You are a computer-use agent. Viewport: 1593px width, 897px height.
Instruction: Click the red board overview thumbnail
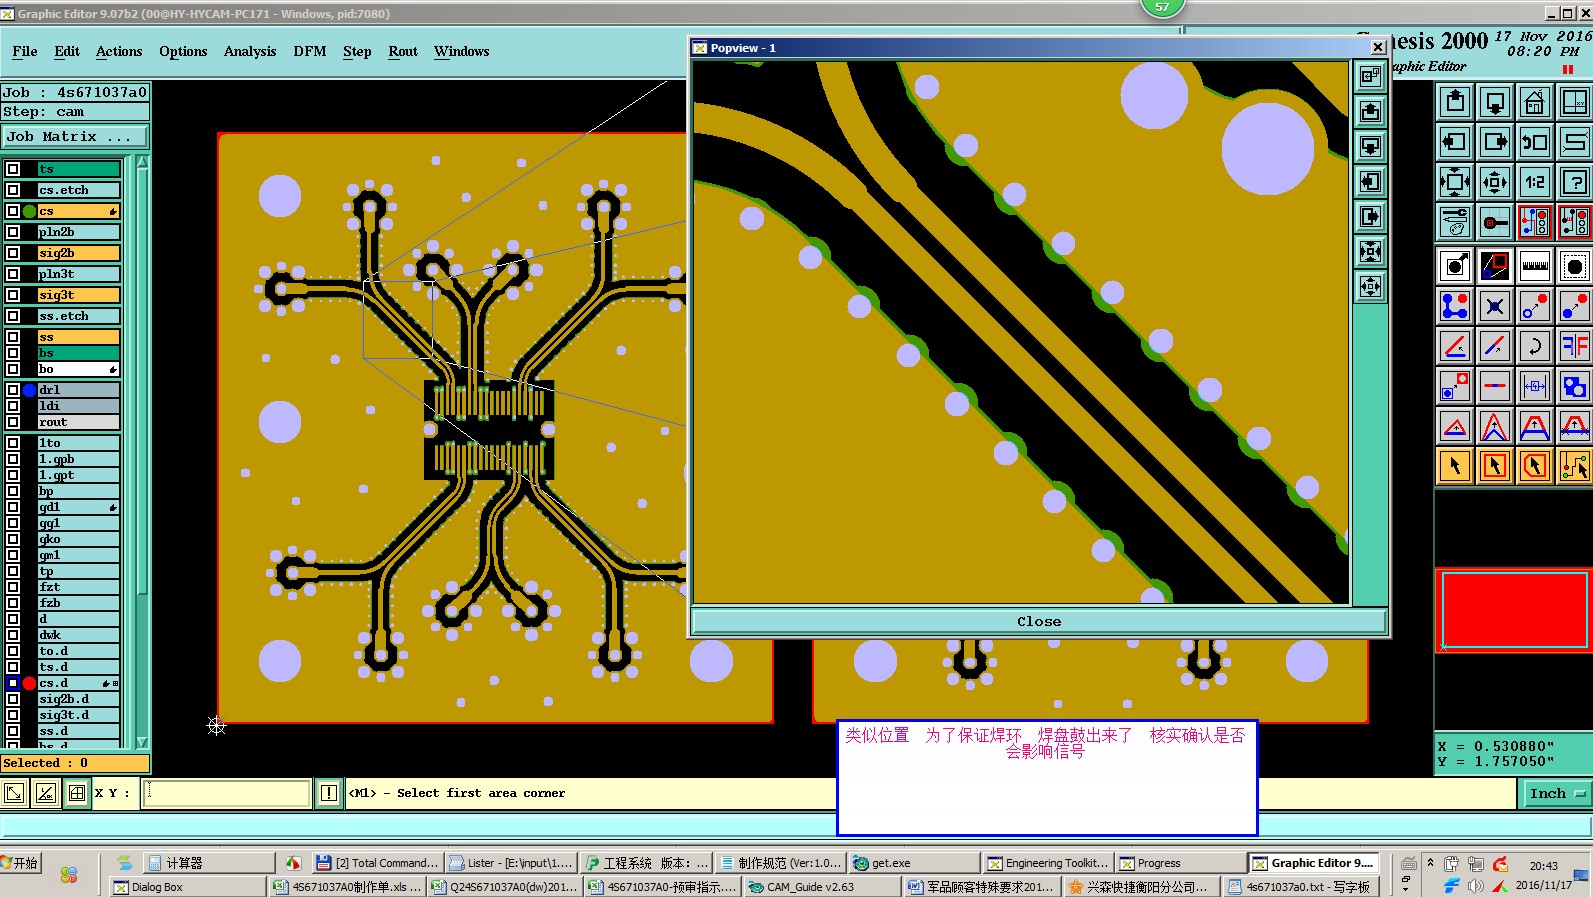pyautogui.click(x=1515, y=610)
